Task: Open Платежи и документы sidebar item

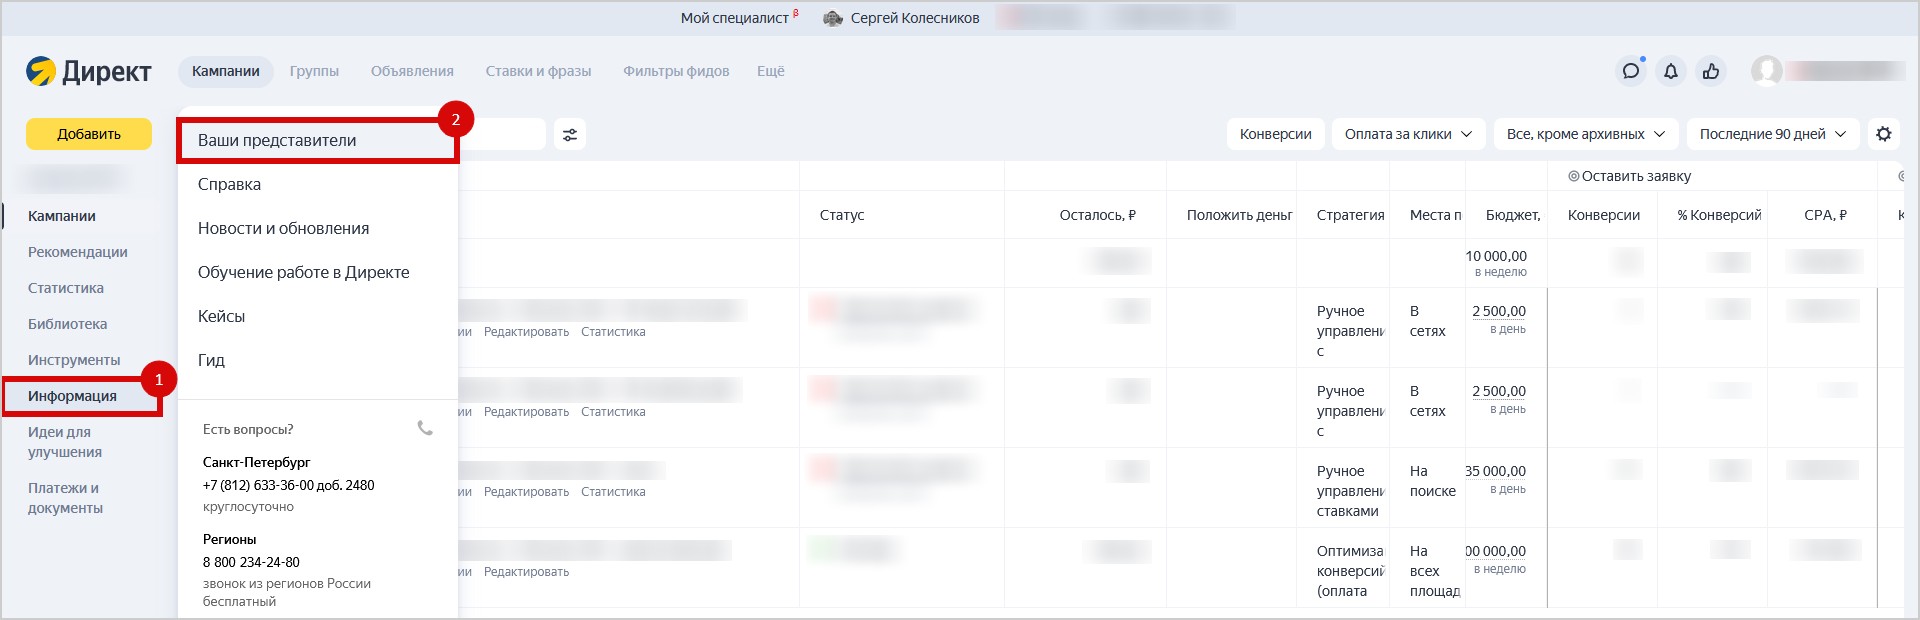Action: (65, 498)
